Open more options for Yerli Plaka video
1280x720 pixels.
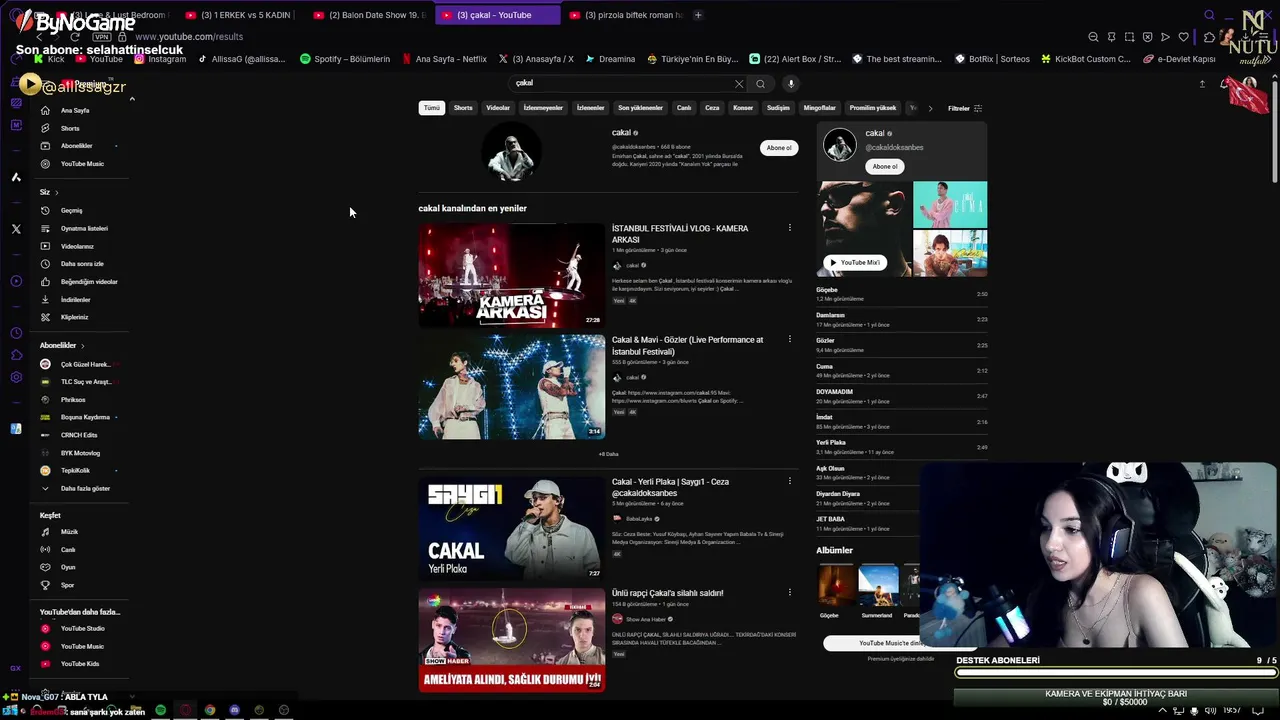789,481
